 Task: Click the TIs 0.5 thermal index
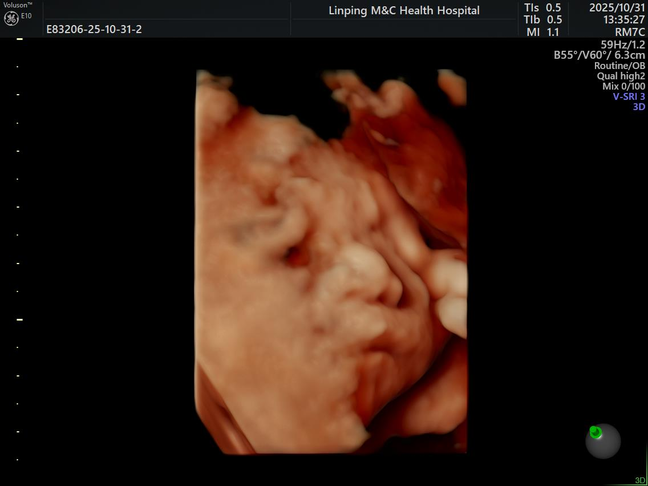pos(542,8)
